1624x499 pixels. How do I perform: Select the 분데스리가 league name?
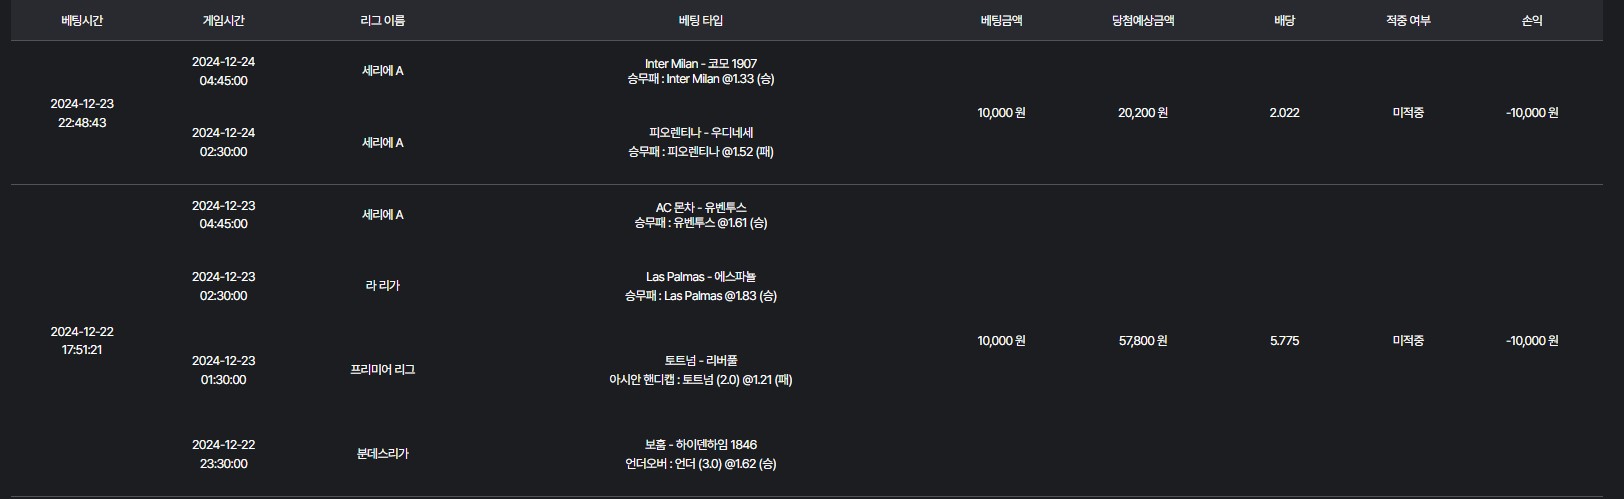[382, 453]
